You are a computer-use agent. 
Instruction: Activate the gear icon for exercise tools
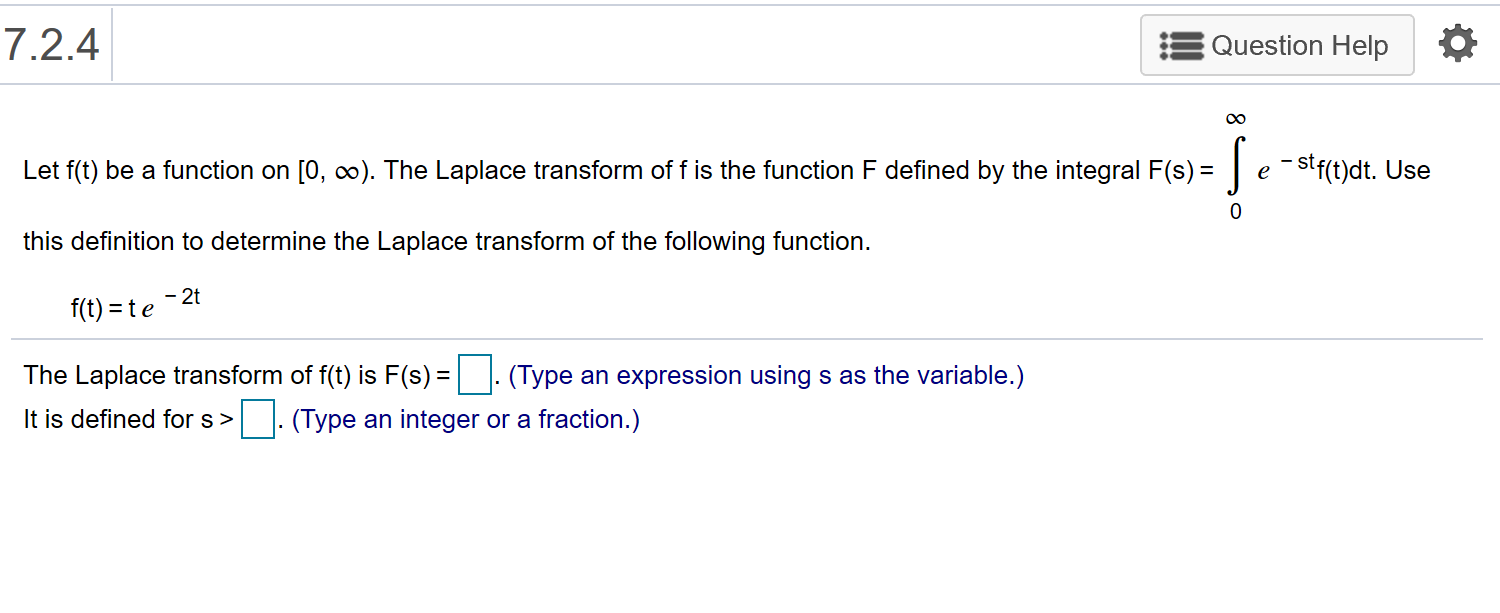click(1457, 43)
